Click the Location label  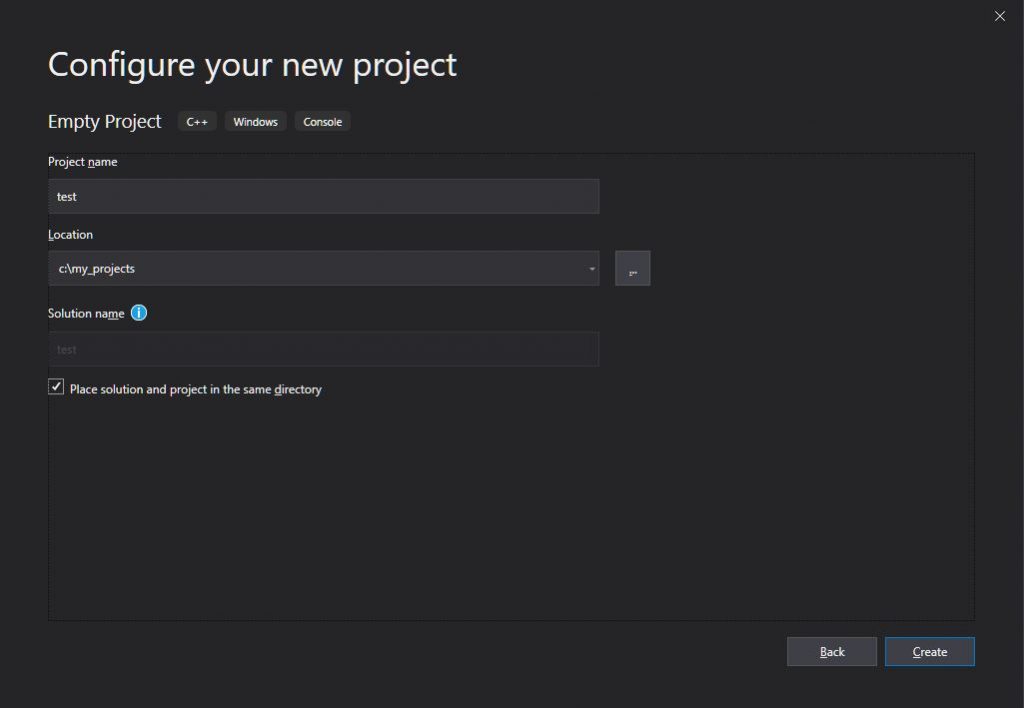click(70, 234)
